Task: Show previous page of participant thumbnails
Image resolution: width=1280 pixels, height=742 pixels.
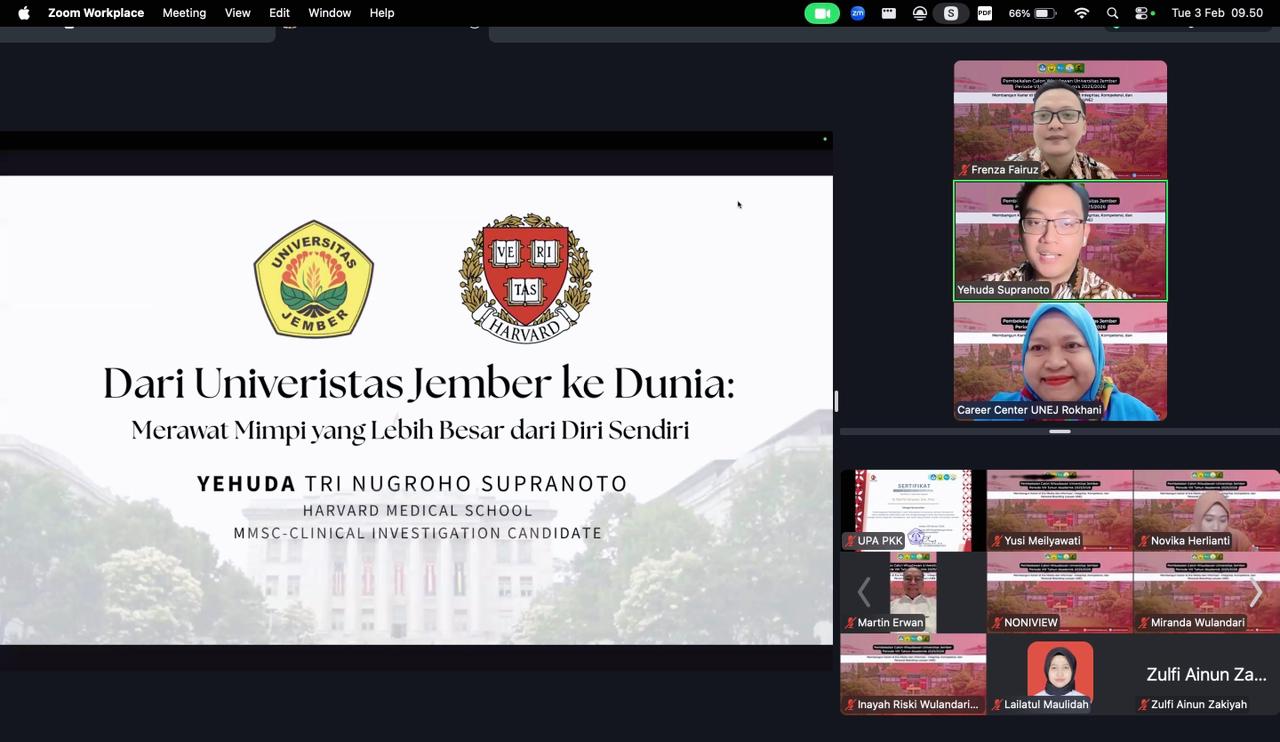Action: pyautogui.click(x=864, y=593)
